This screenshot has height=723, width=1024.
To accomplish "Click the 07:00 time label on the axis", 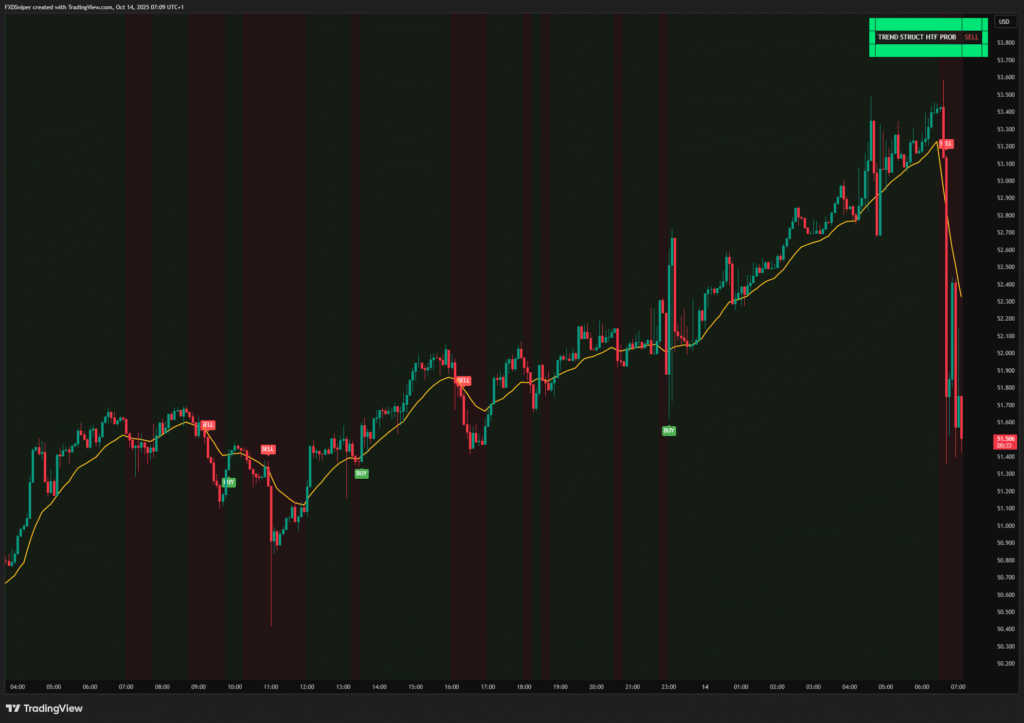I will point(958,687).
